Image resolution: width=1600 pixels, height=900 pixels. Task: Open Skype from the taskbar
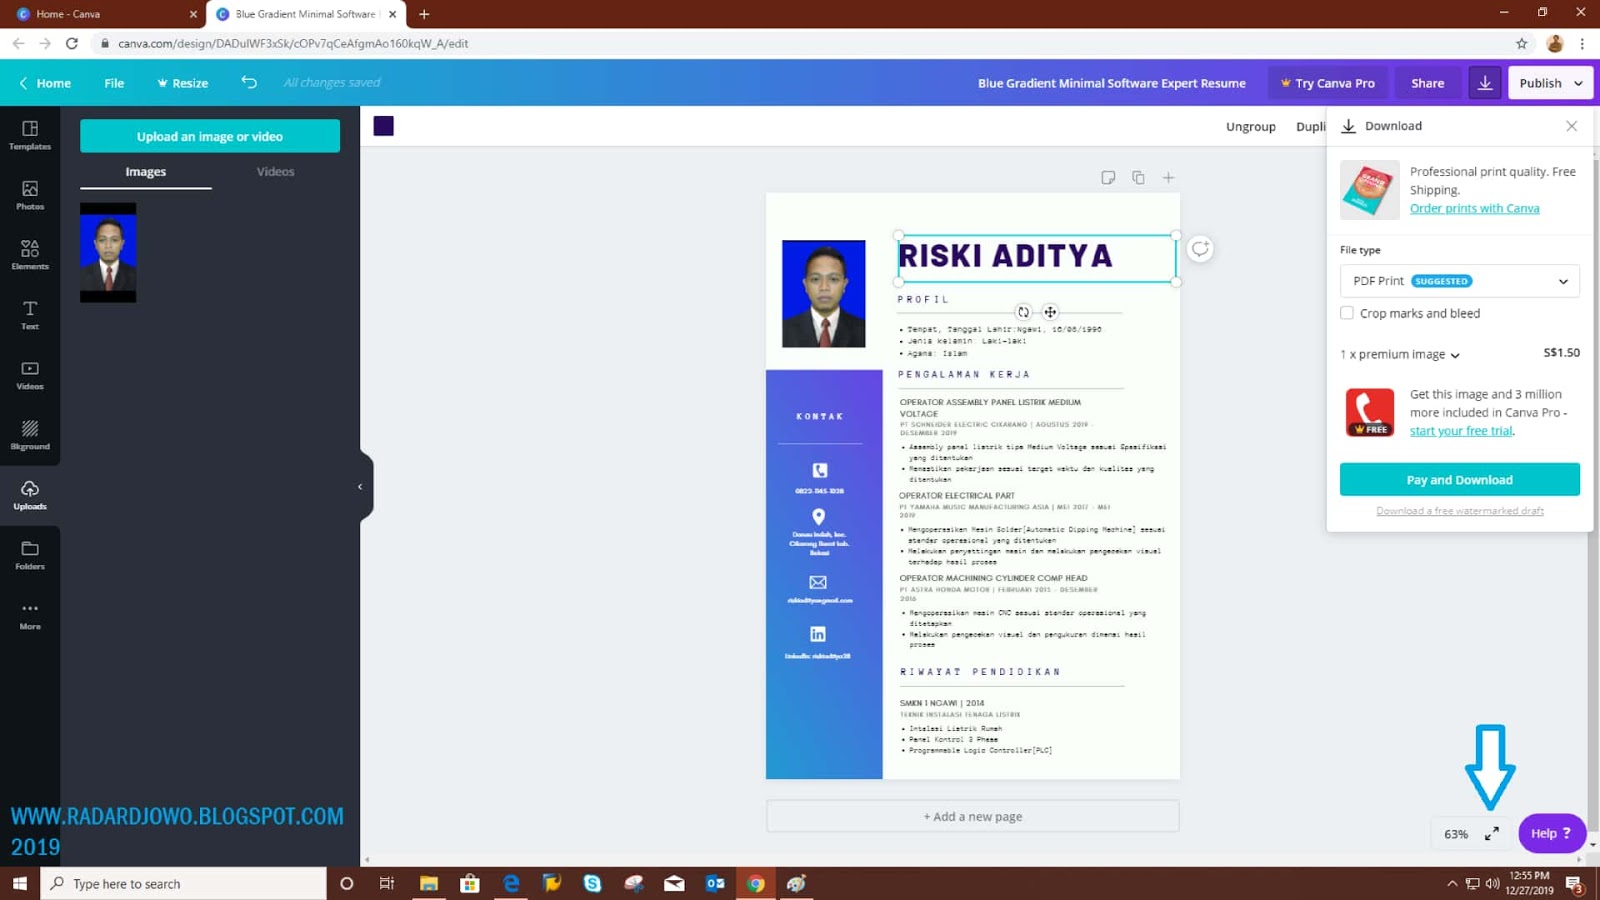(592, 884)
